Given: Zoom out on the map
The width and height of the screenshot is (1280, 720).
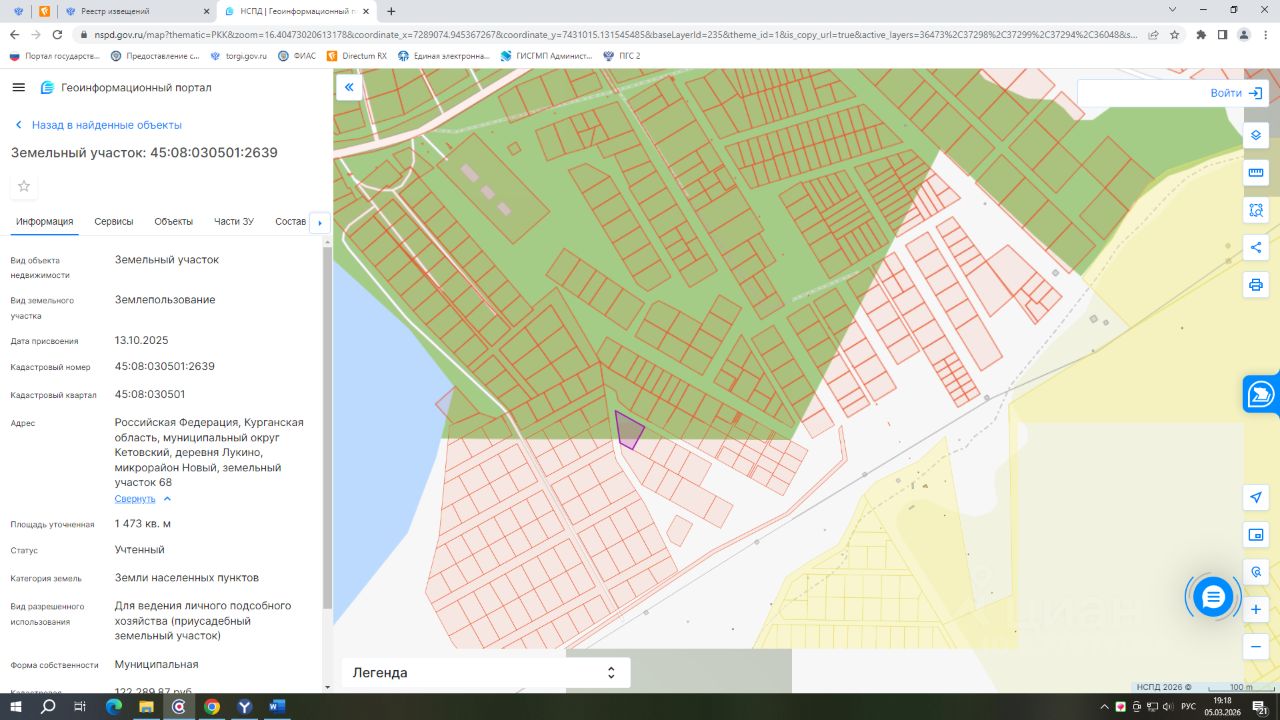Looking at the screenshot, I should [1256, 646].
